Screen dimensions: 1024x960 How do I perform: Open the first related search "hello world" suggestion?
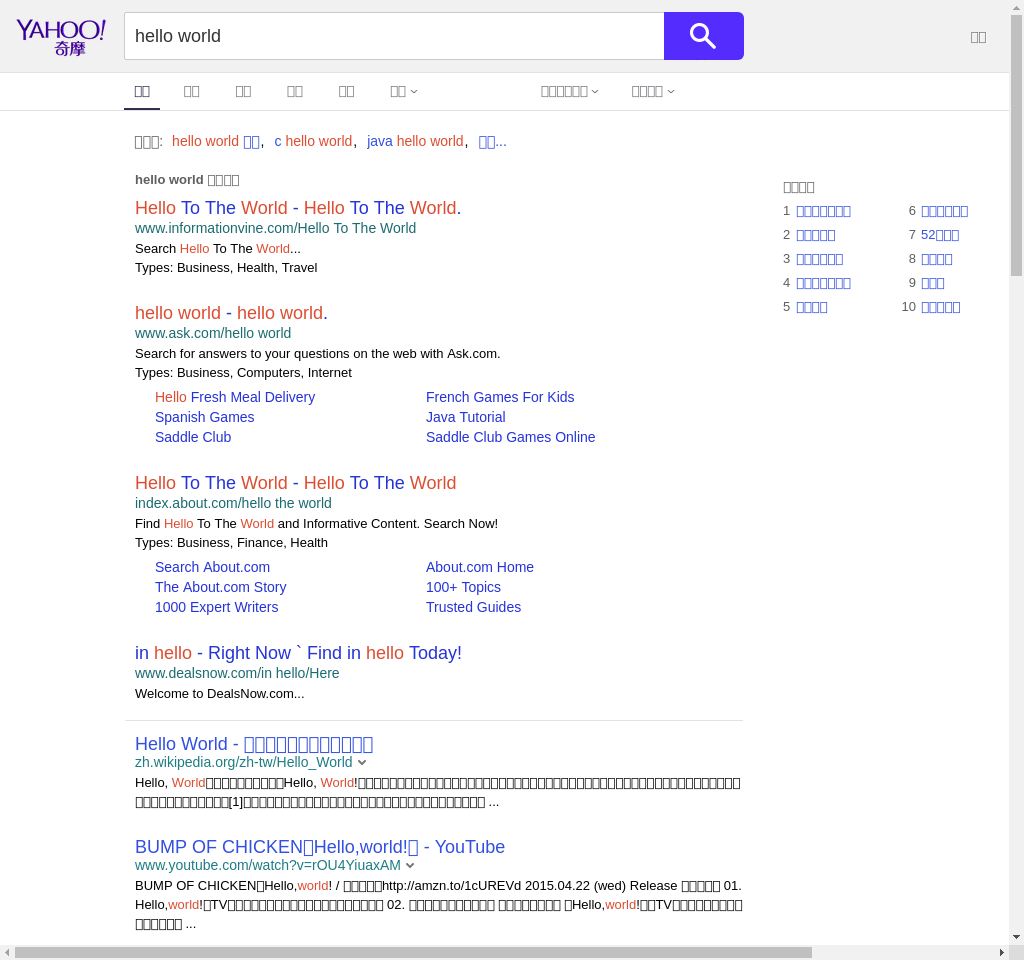coord(216,141)
